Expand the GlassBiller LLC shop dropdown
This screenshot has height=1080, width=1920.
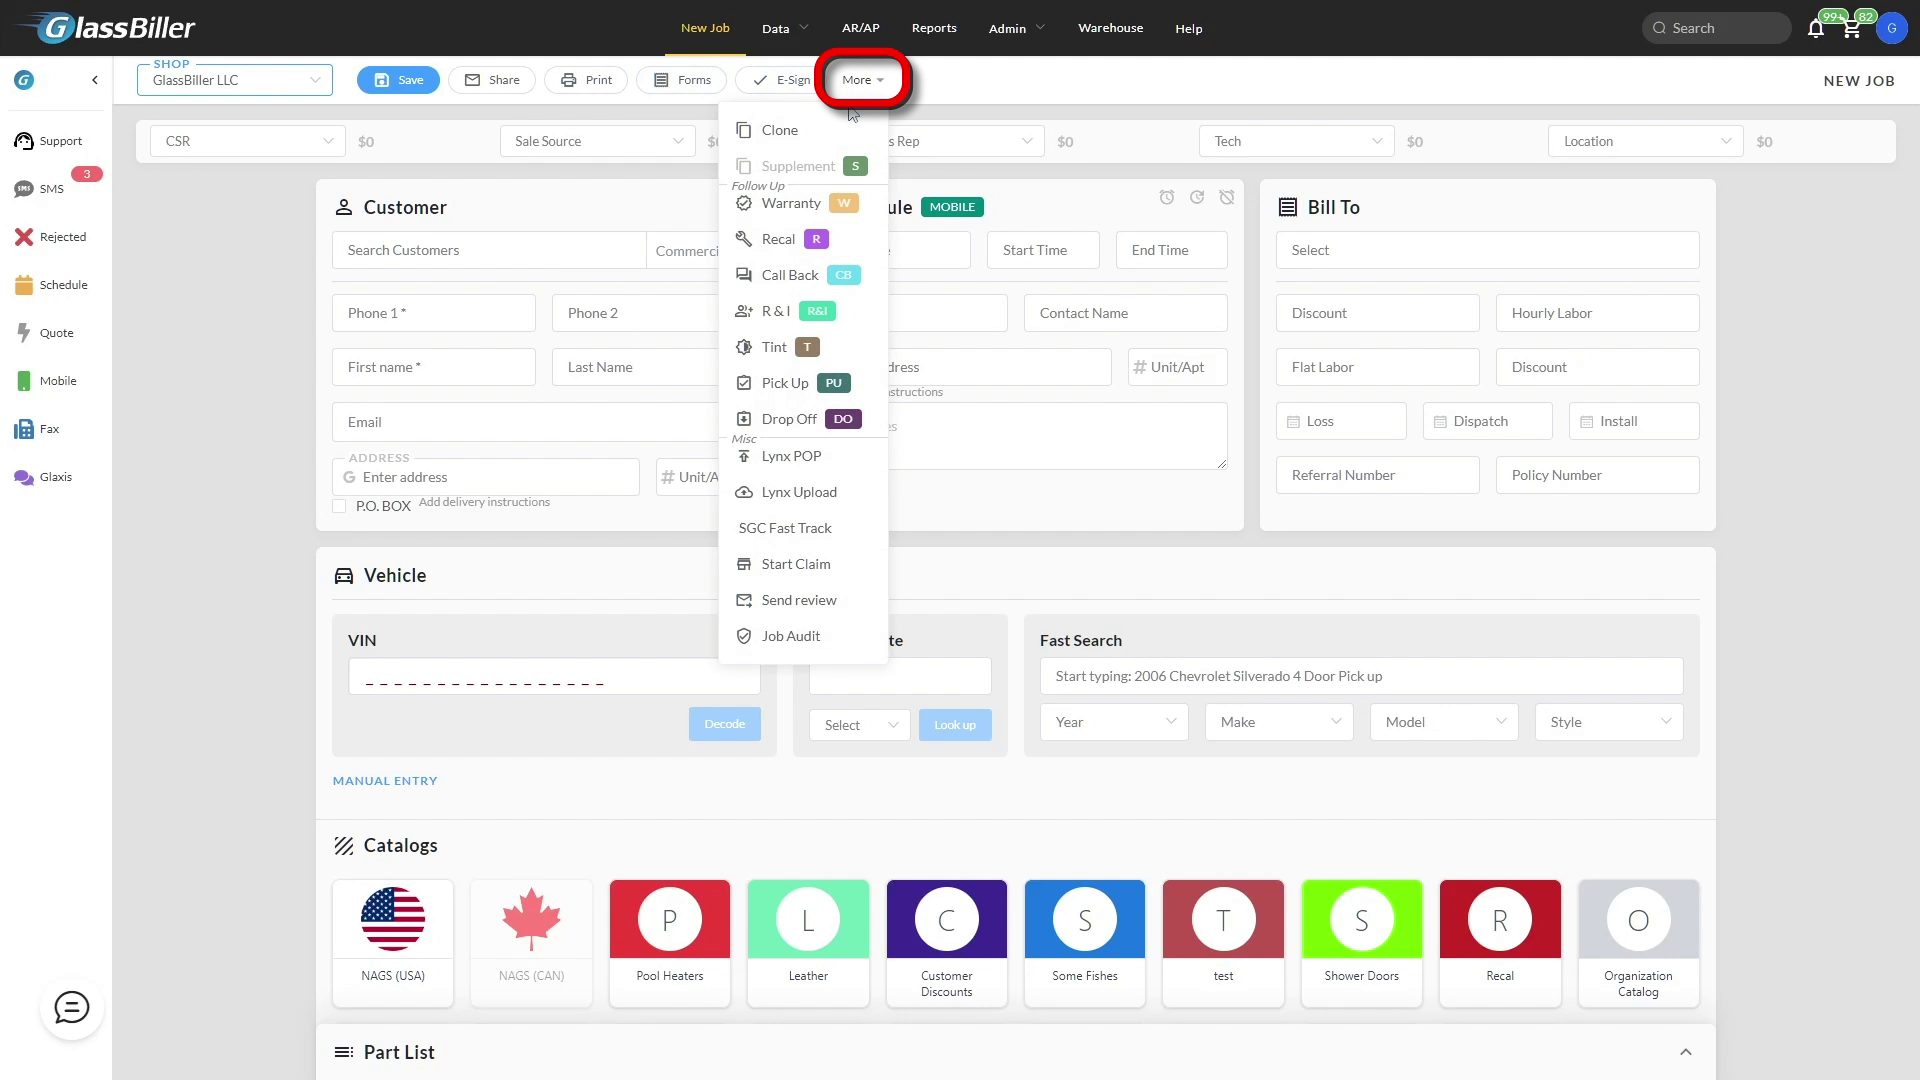[235, 80]
